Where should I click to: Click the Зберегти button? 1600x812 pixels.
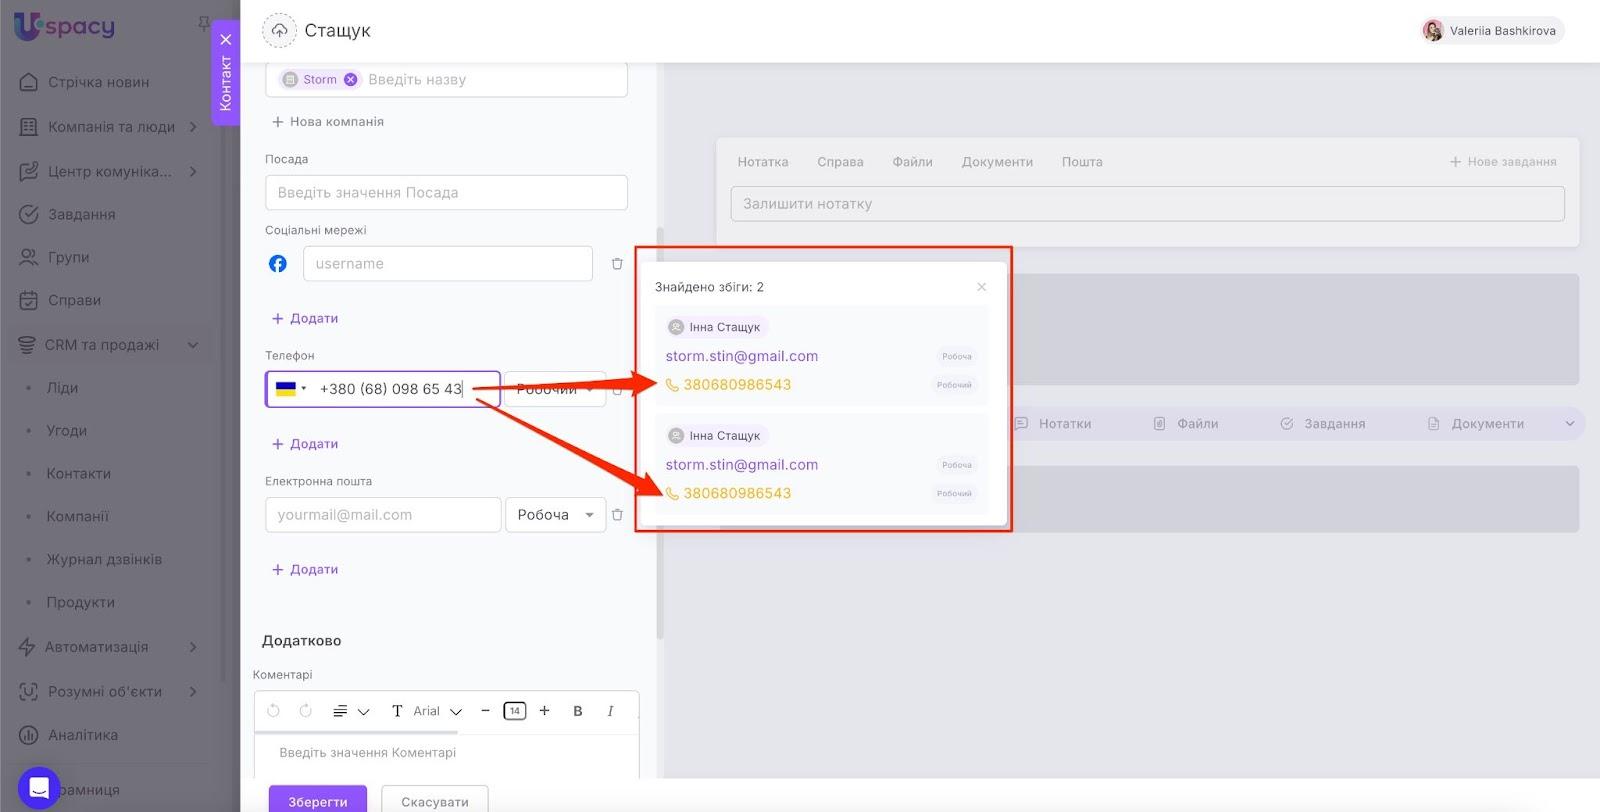(317, 801)
